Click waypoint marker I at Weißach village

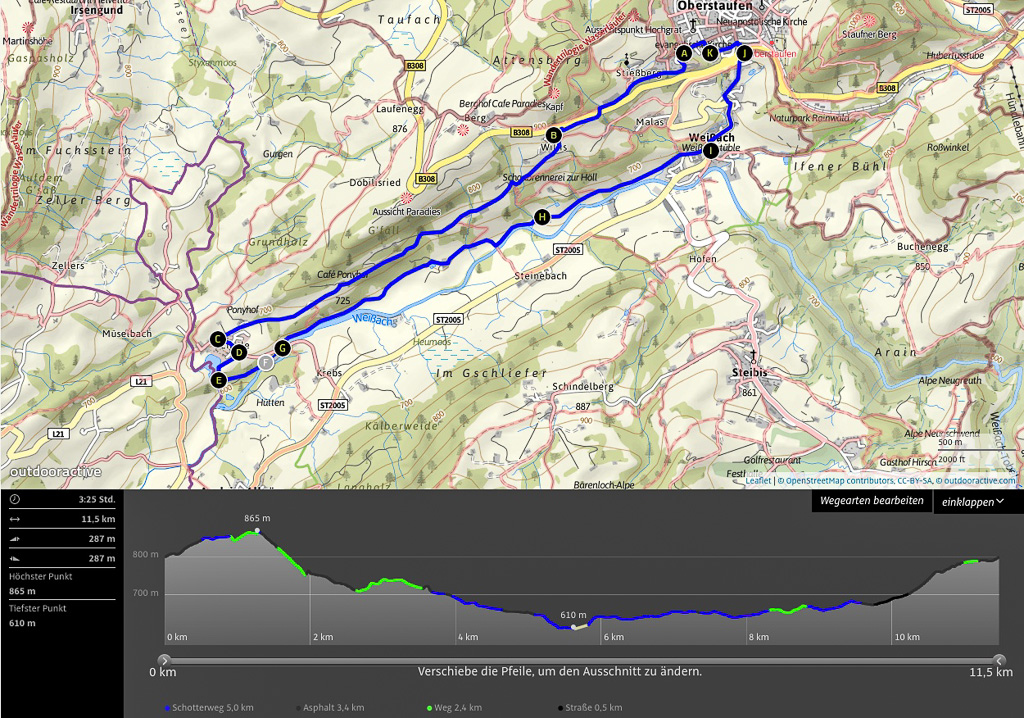click(710, 151)
